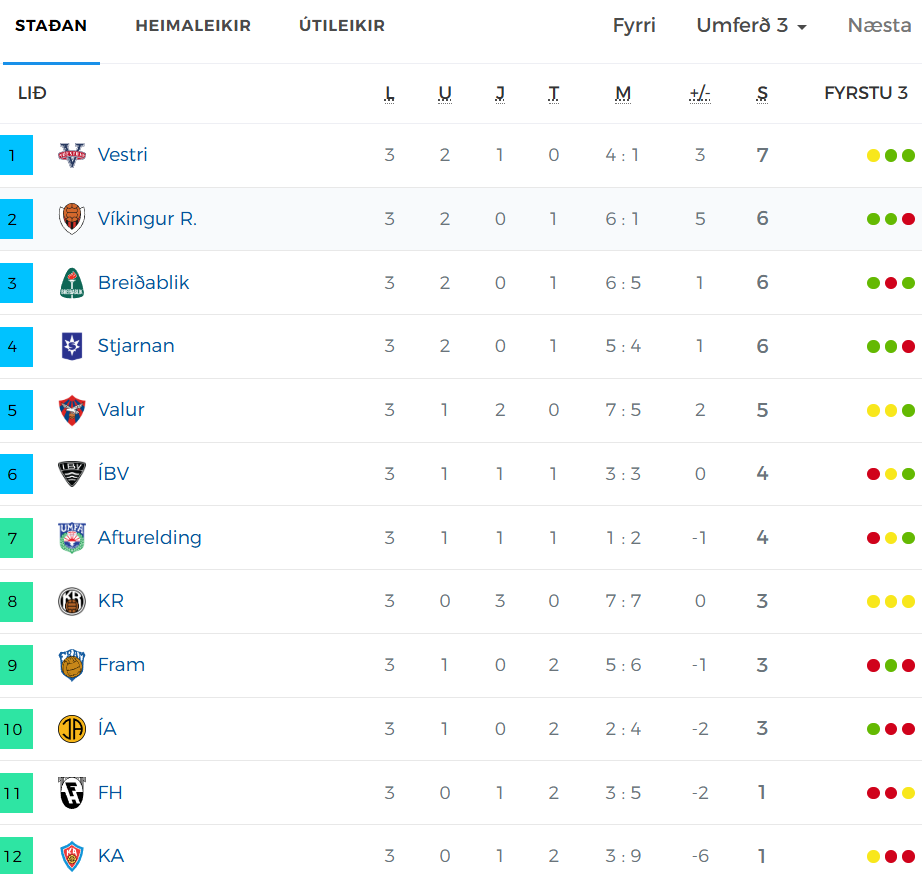The image size is (922, 874).
Task: Click the Vestri club crest
Action: coord(72,155)
